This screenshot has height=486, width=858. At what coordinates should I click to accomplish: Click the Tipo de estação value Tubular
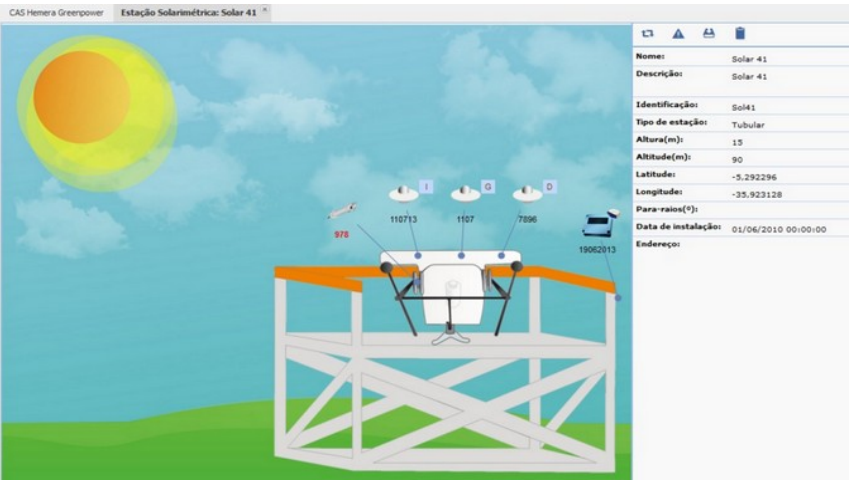pos(749,125)
